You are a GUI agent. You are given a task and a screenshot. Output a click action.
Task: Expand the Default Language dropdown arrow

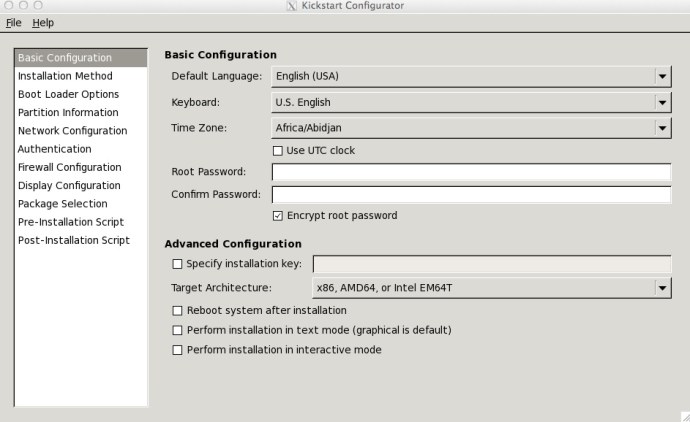[x=662, y=77]
